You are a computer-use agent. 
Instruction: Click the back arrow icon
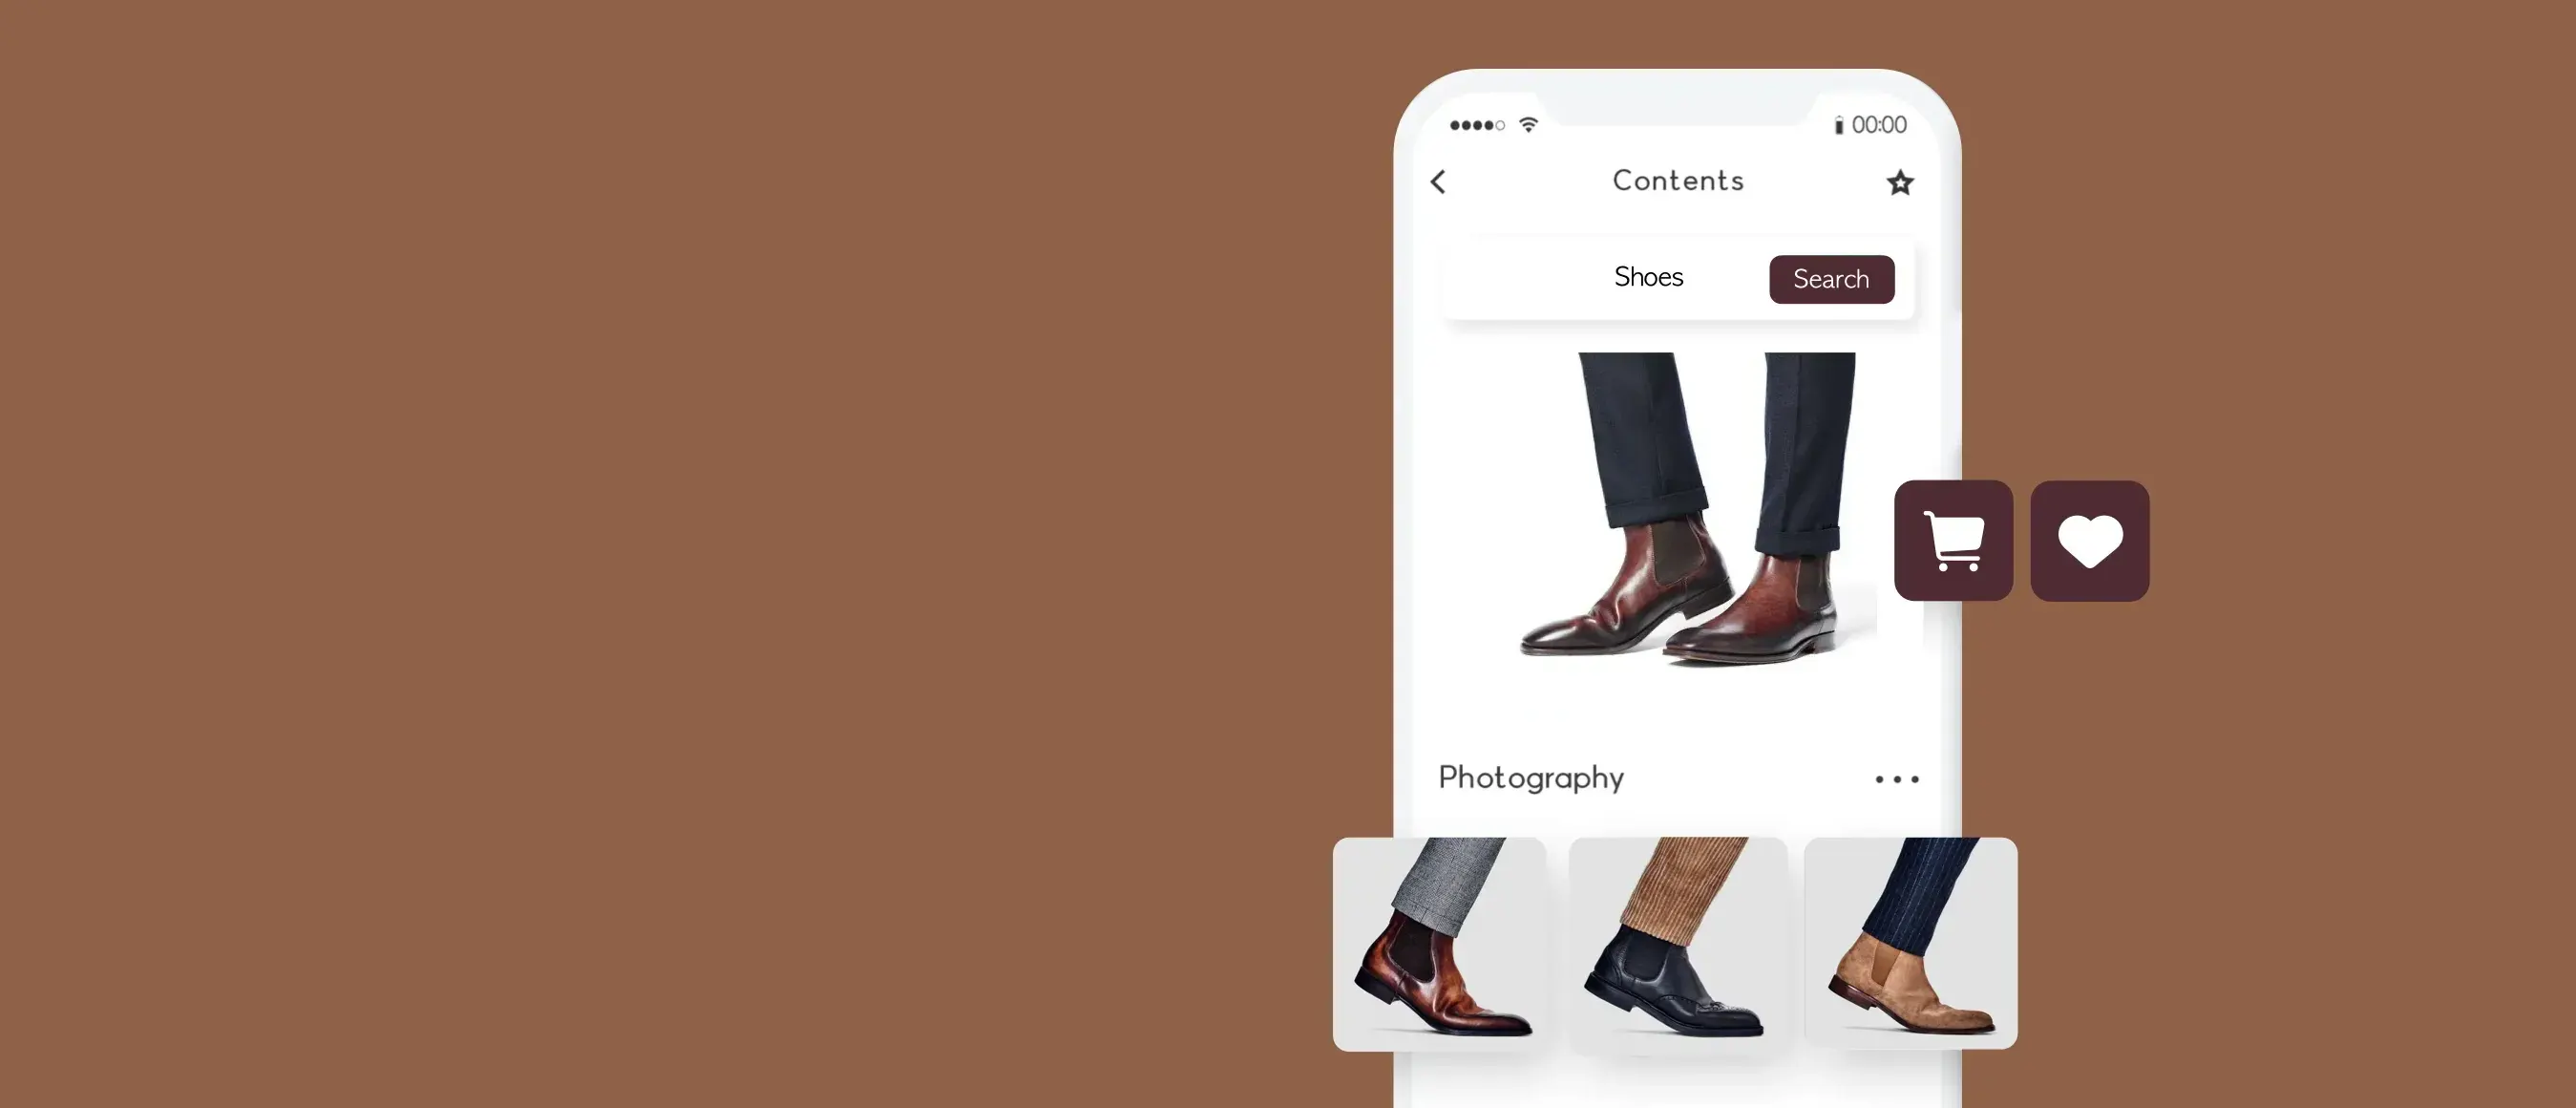click(x=1436, y=181)
